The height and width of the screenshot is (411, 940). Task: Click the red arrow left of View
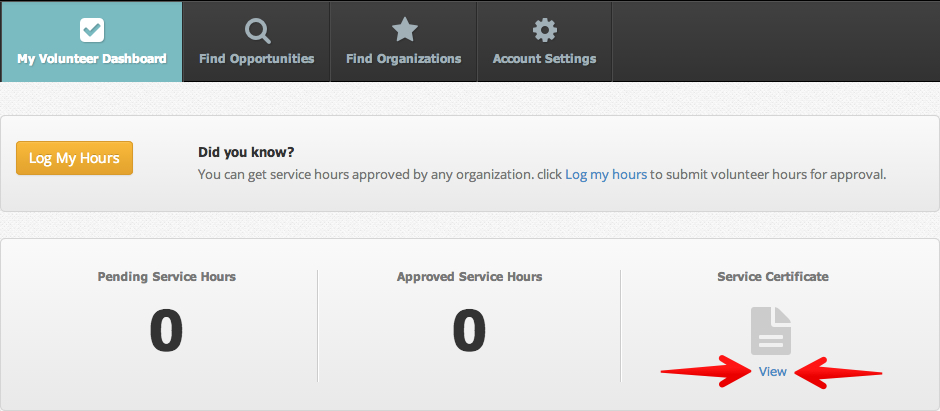[x=705, y=372]
